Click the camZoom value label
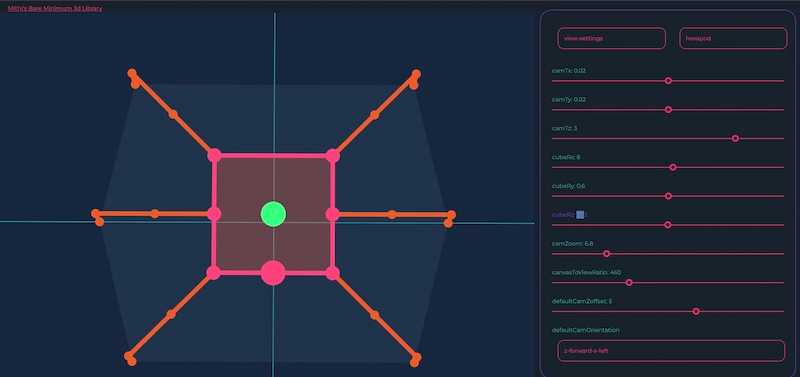Screen dimensions: 800x377 point(572,243)
